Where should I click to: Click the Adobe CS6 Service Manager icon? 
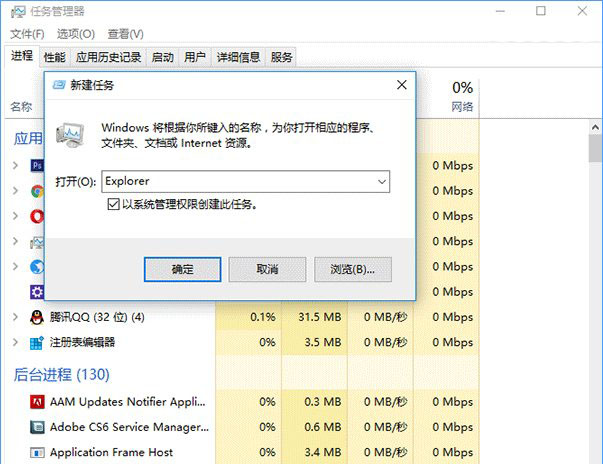[37, 427]
